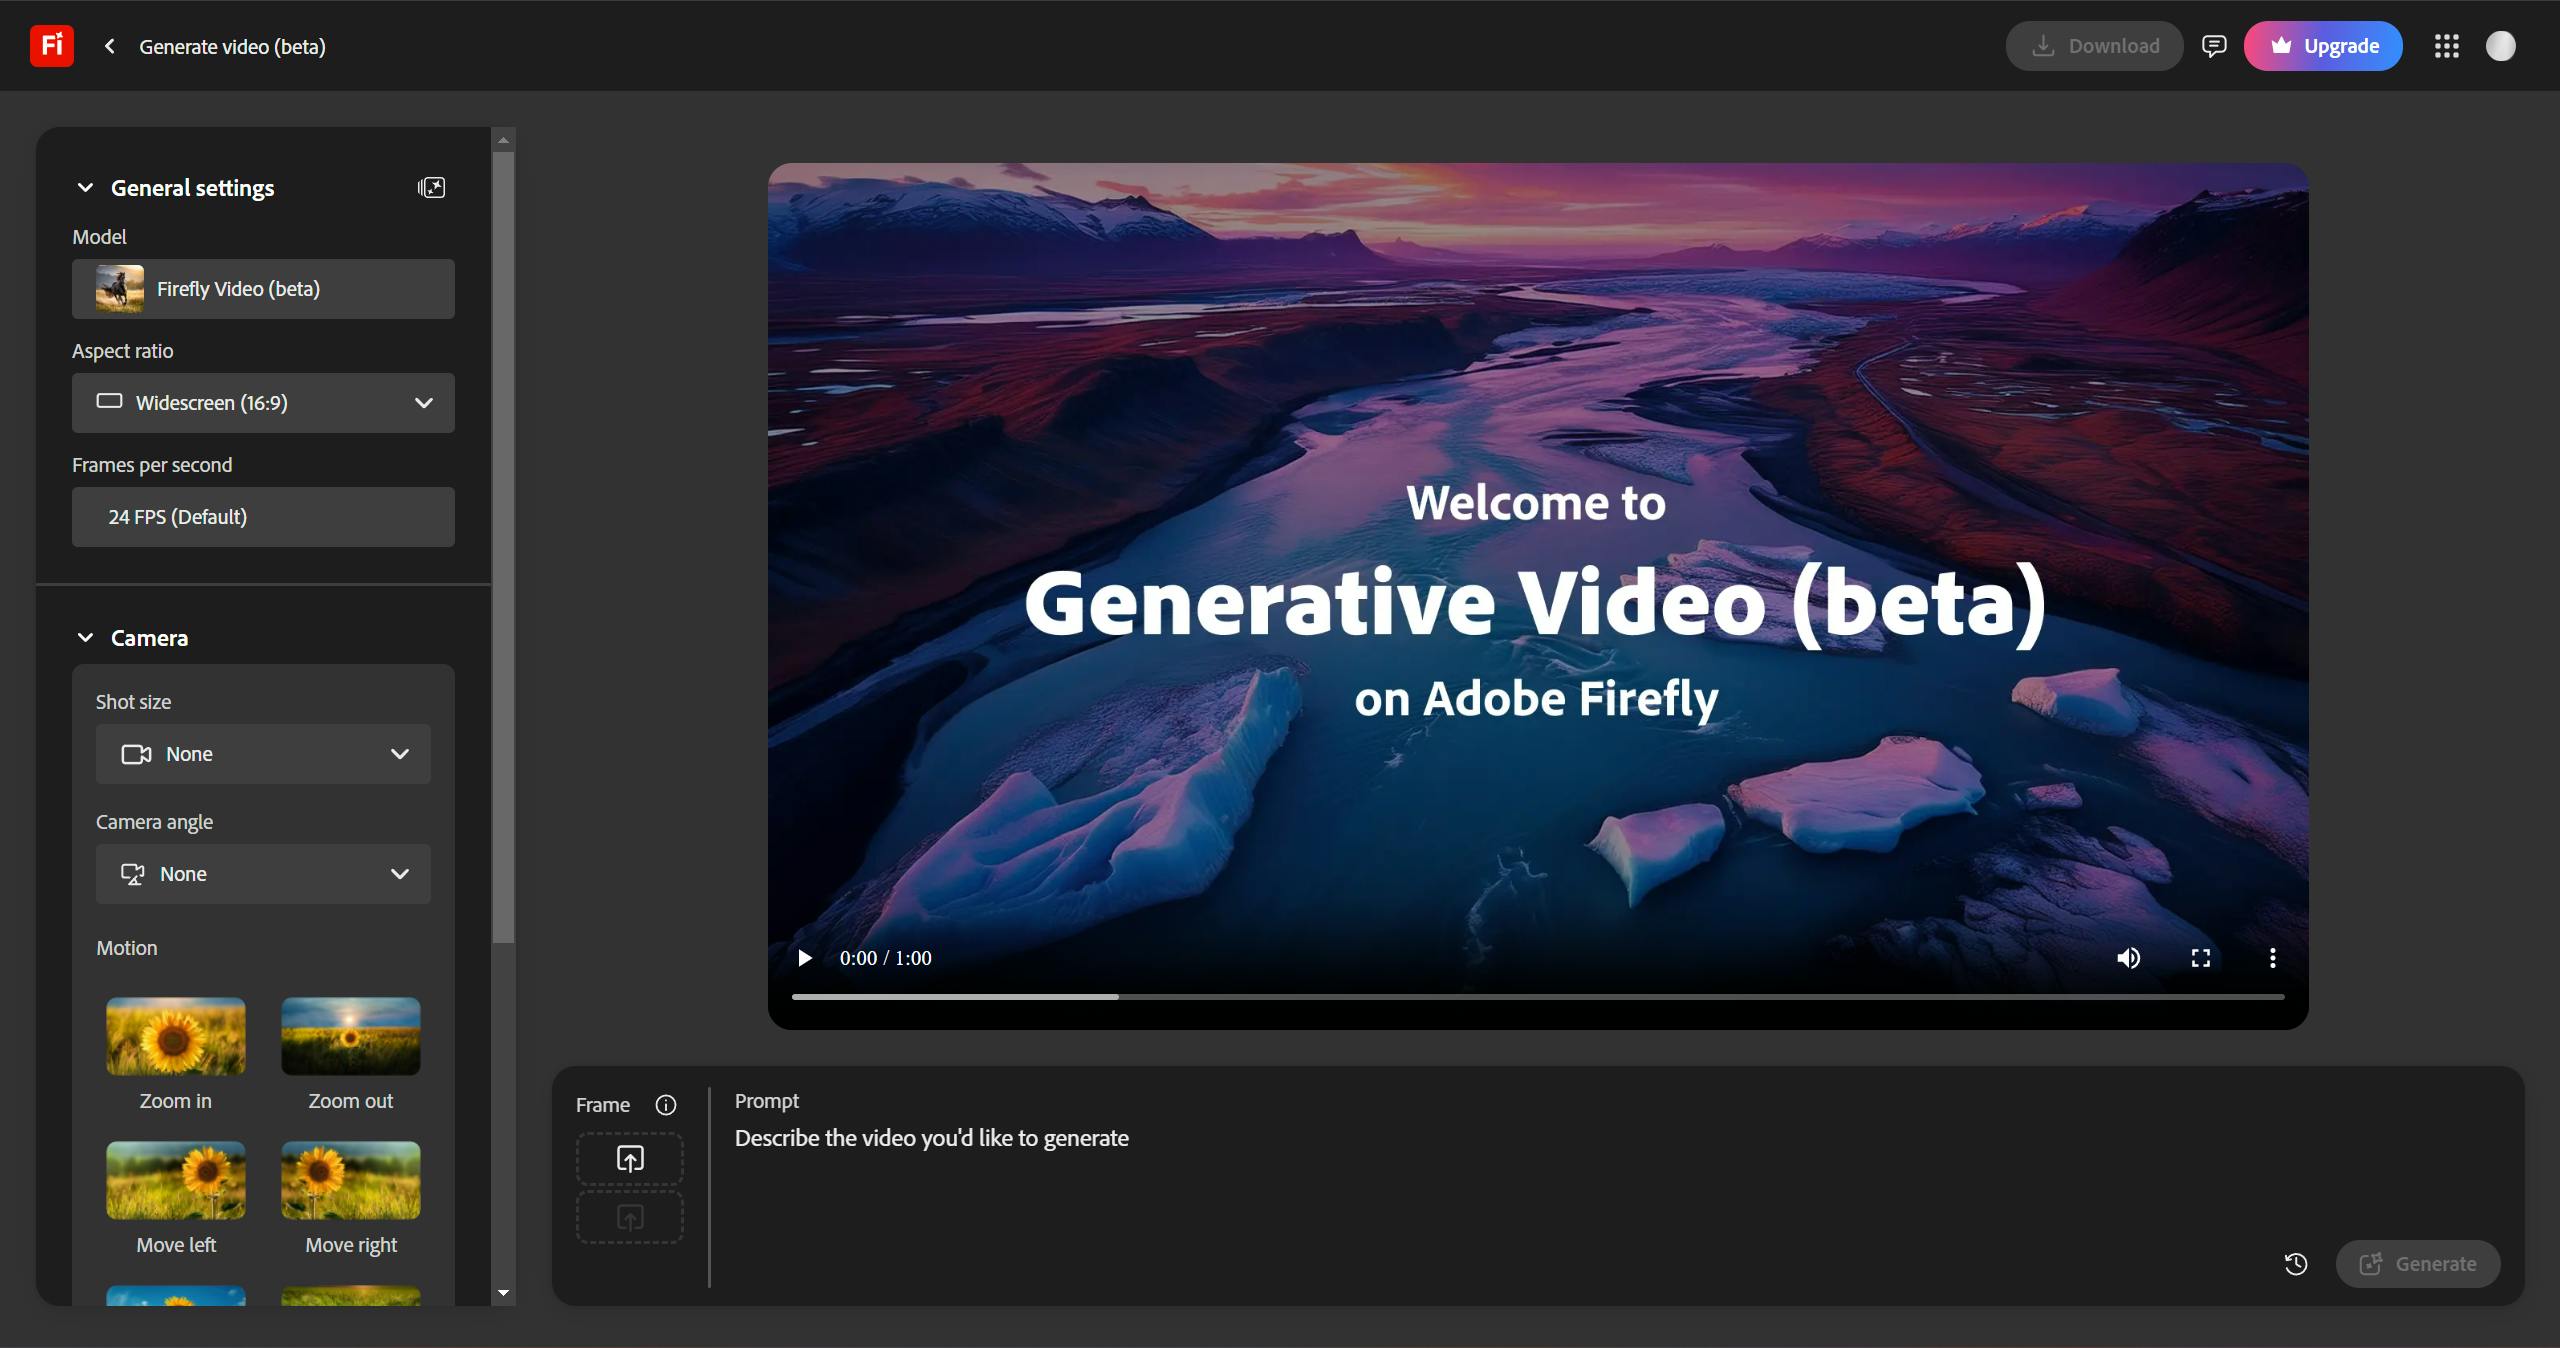This screenshot has width=2560, height=1348.
Task: Open the apps grid menu
Action: [x=2446, y=46]
